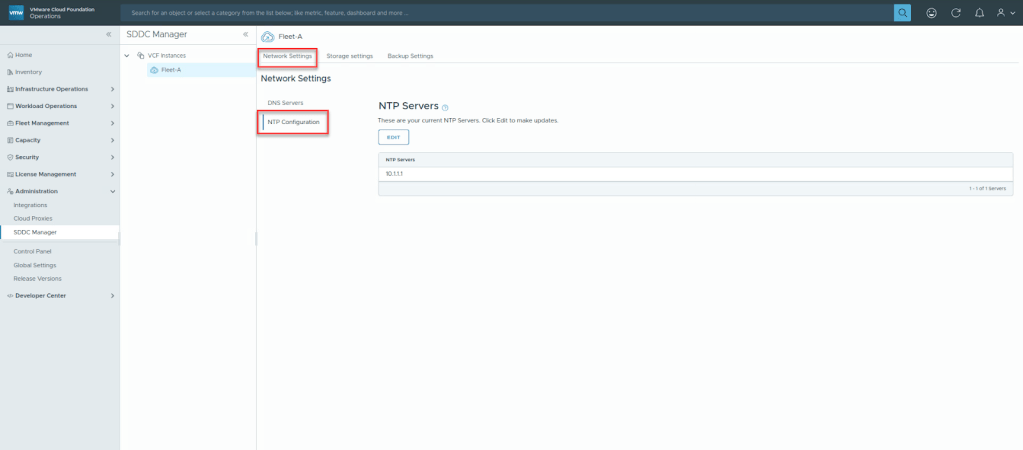Collapse the SDDC Manager panel
The height and width of the screenshot is (450, 1023).
point(245,34)
